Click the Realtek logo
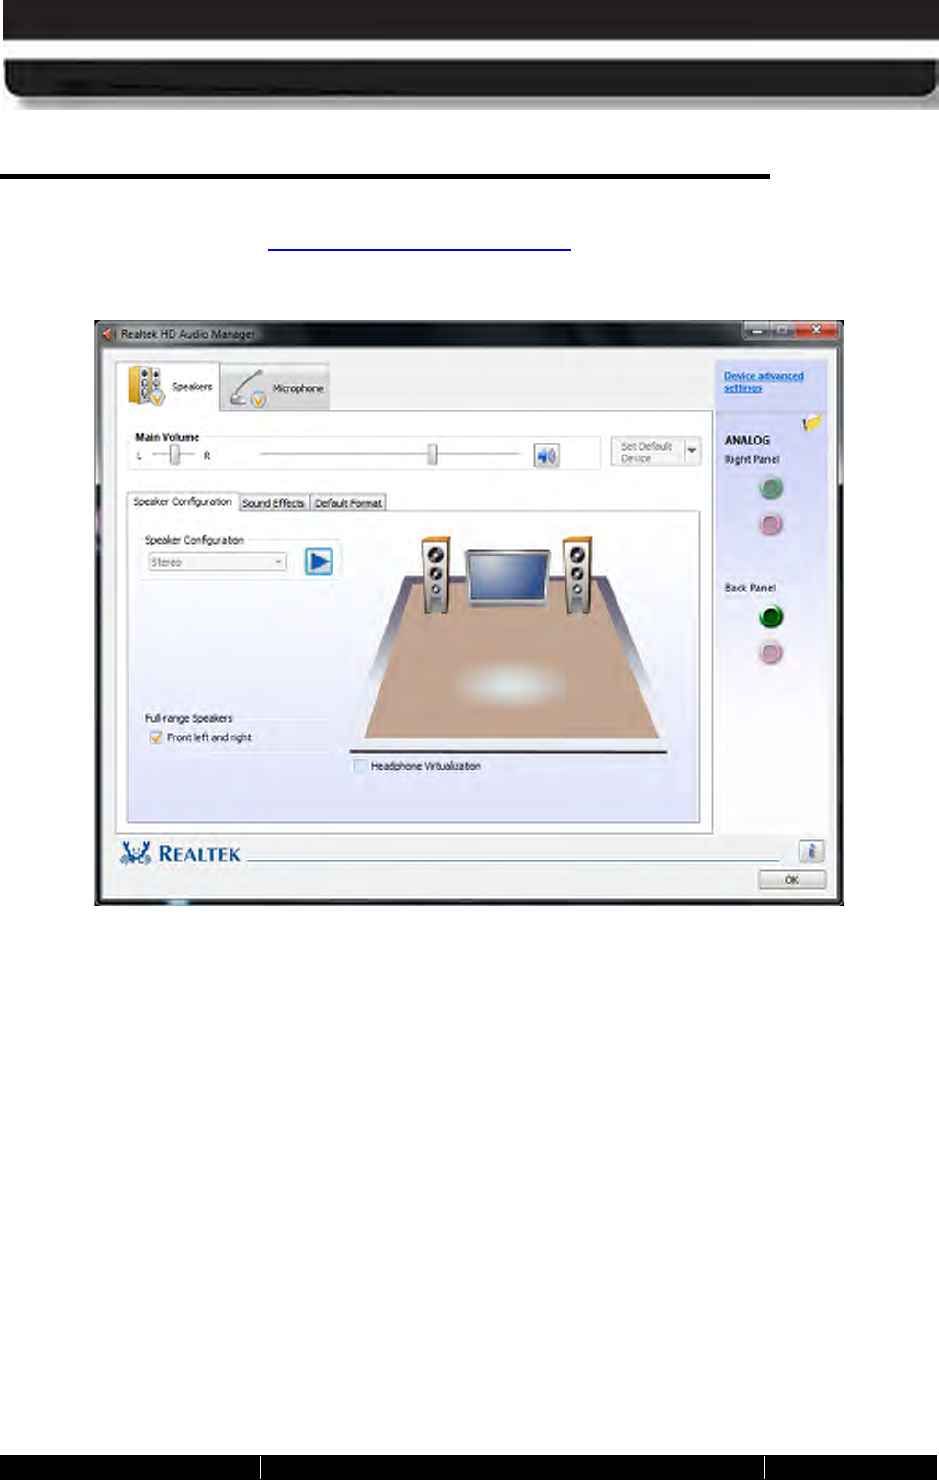 [x=180, y=853]
